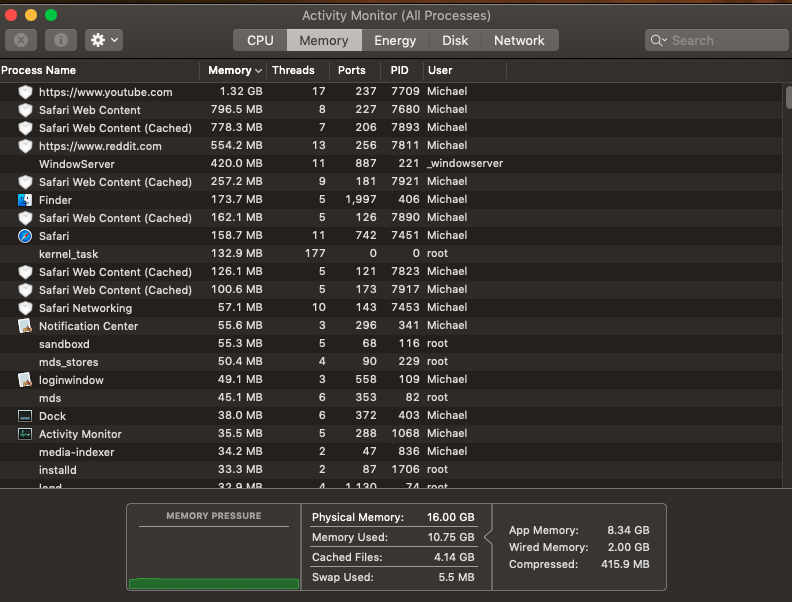The width and height of the screenshot is (792, 602).
Task: Click the Activity Monitor process icon
Action: point(25,434)
